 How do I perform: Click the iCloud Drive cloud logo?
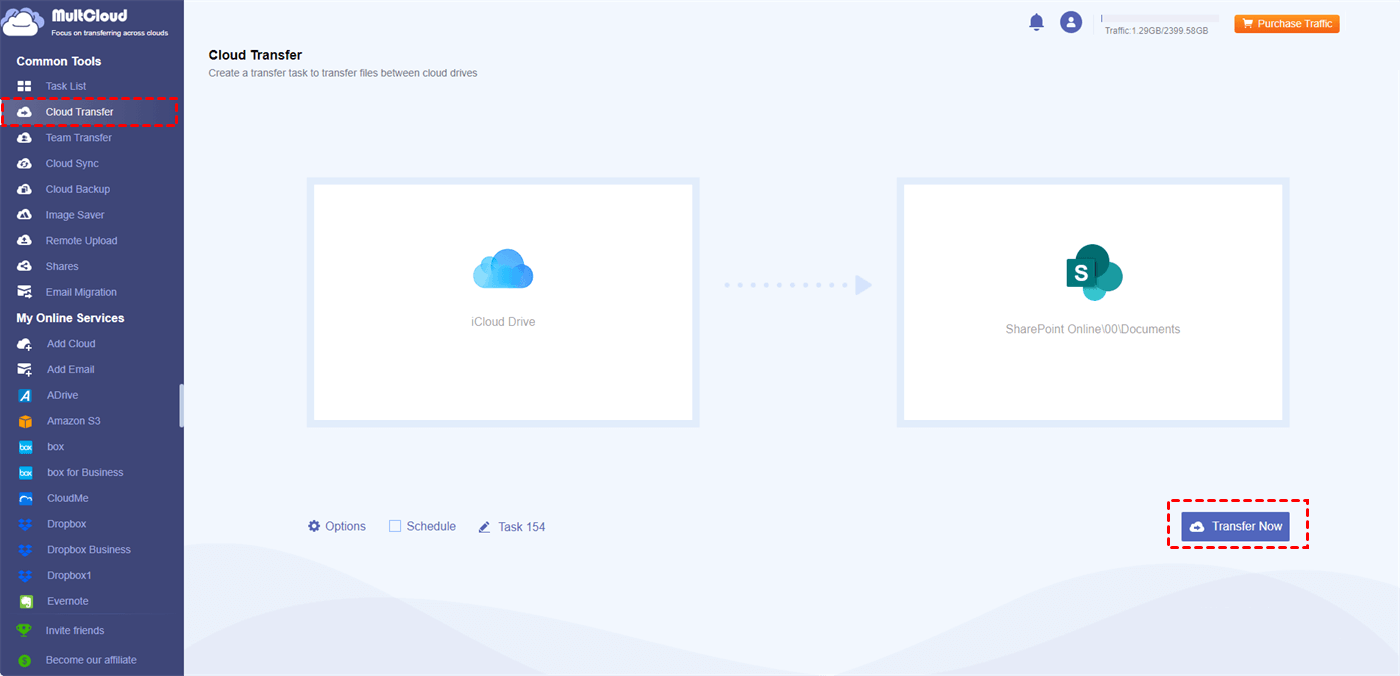pyautogui.click(x=503, y=269)
